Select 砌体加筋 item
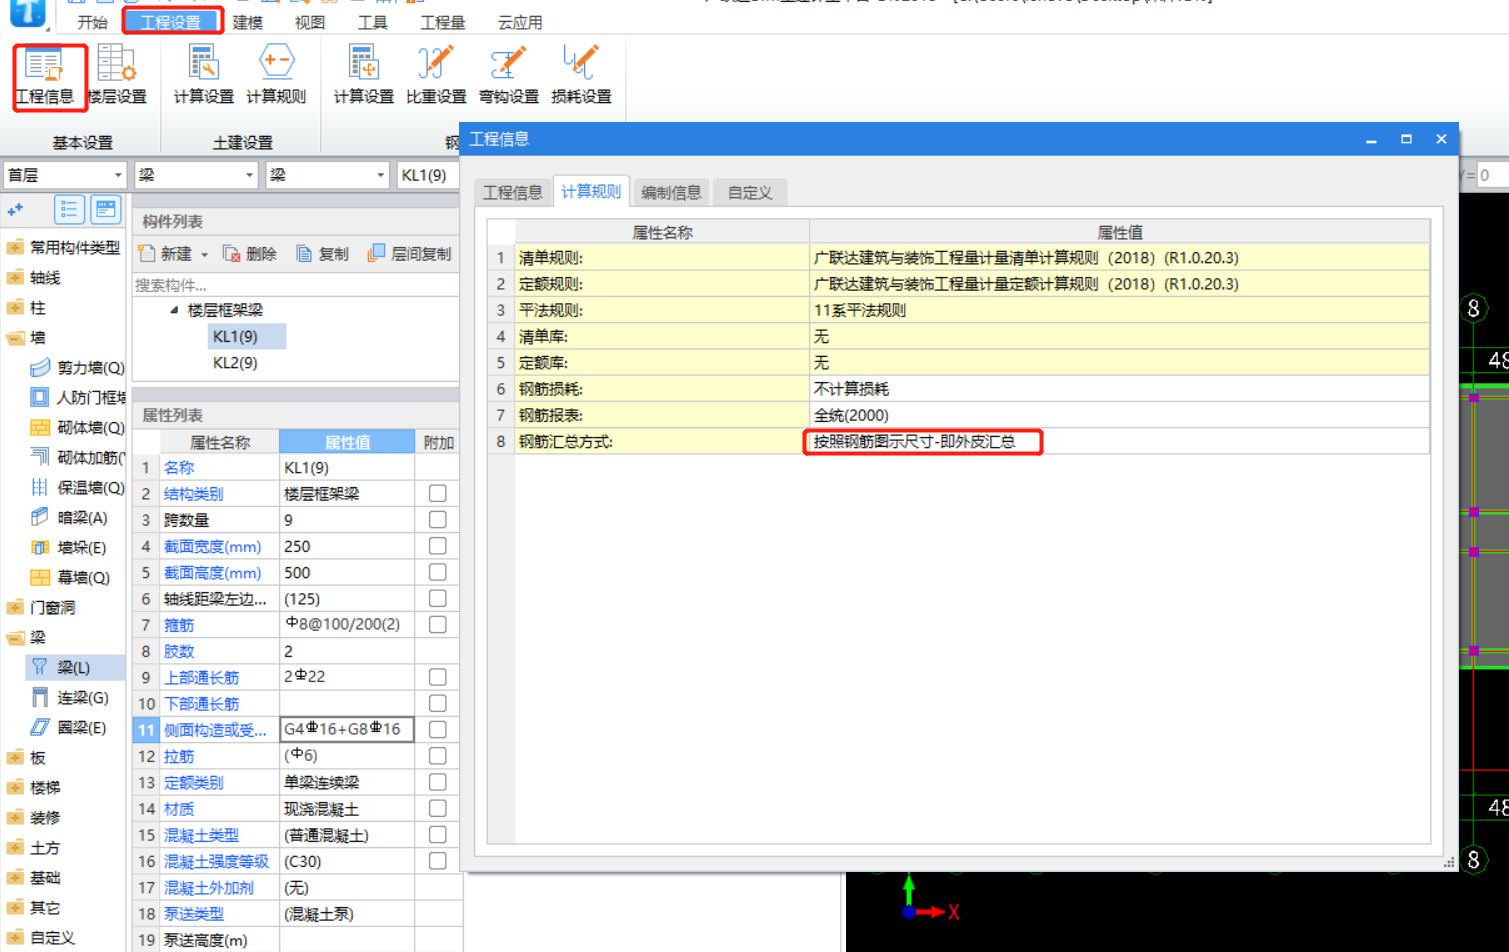 click(78, 458)
